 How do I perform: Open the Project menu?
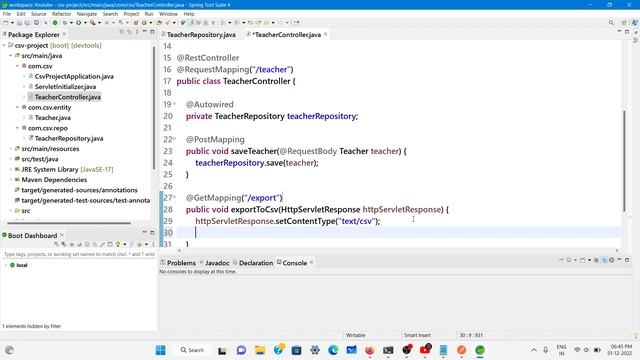tap(131, 14)
